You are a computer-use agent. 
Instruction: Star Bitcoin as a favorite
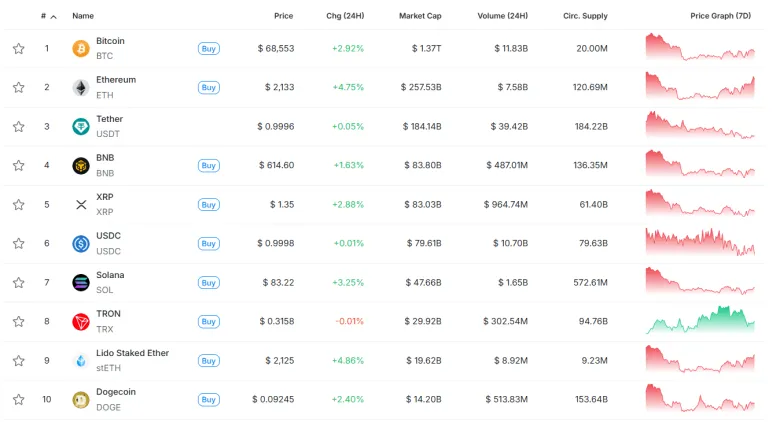click(18, 48)
